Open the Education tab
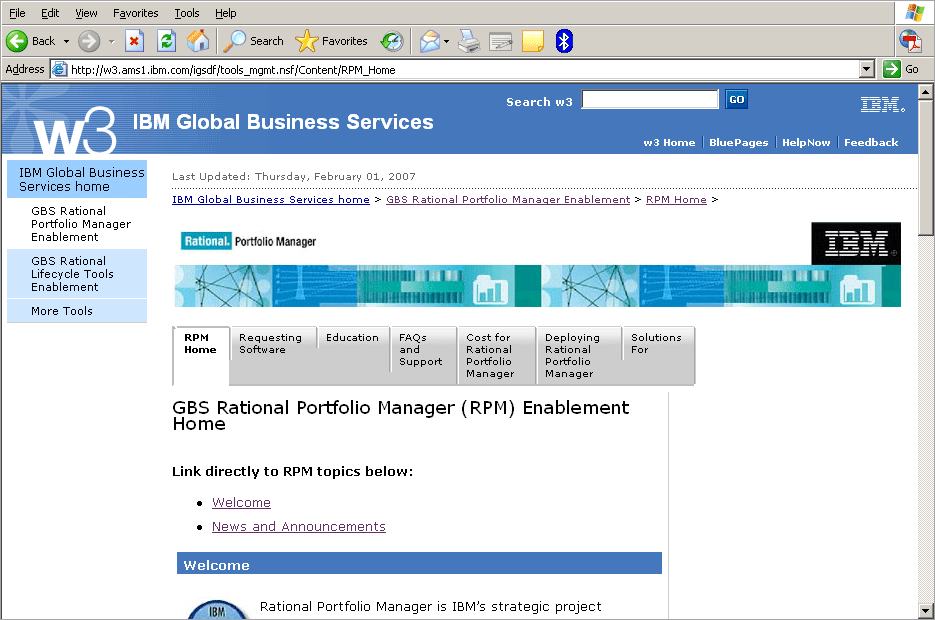 [353, 355]
